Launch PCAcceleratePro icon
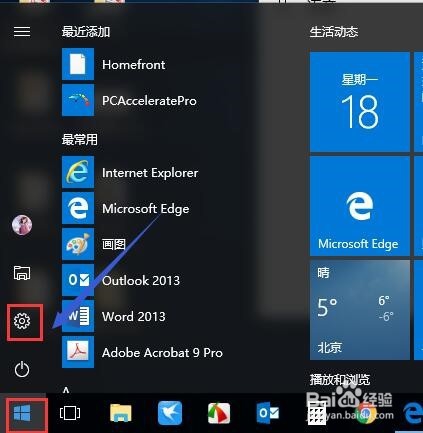 pos(78,100)
